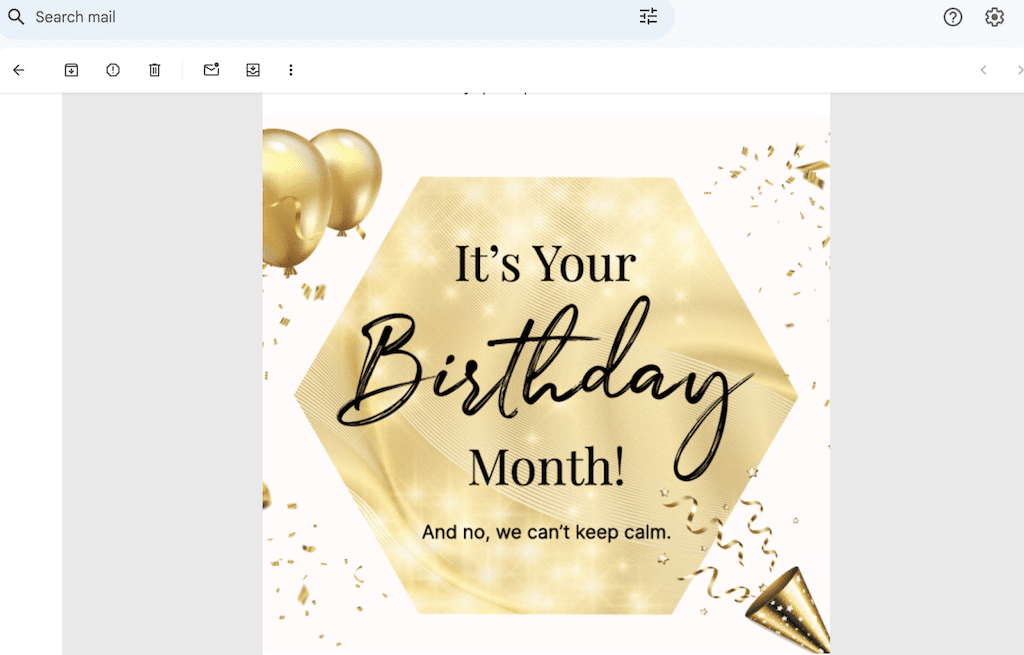Click the magnifying glass search icon
Screen dimensions: 1024x655
16,17
